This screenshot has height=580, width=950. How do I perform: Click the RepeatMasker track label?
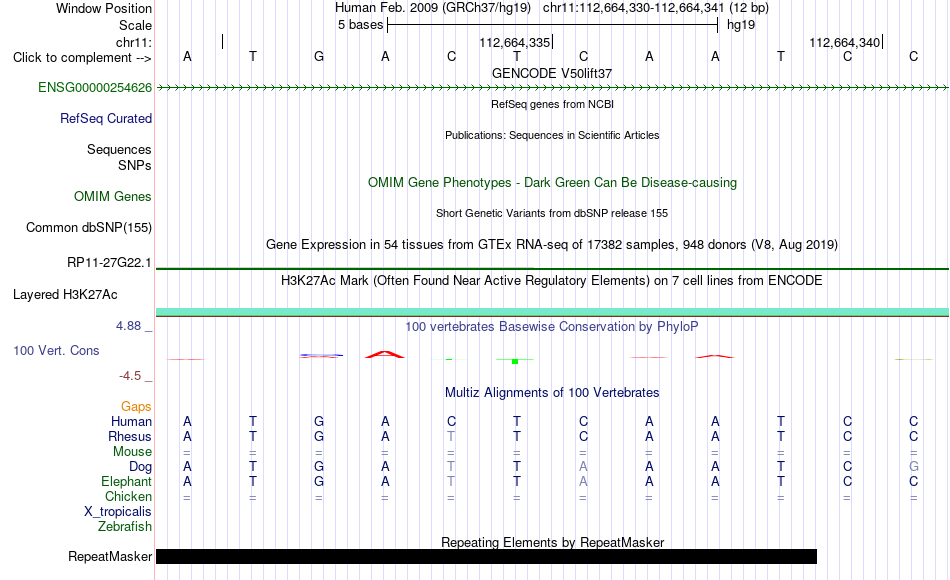[110, 556]
